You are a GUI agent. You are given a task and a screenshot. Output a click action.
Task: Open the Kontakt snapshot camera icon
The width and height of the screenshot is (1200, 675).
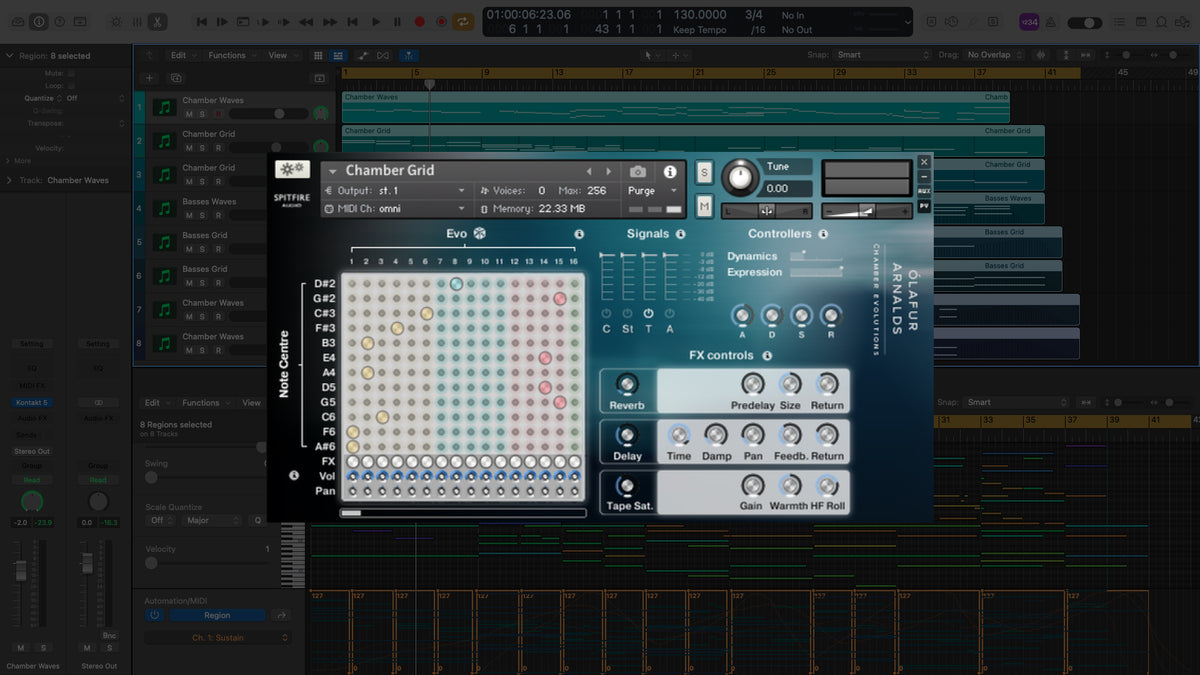(x=638, y=172)
